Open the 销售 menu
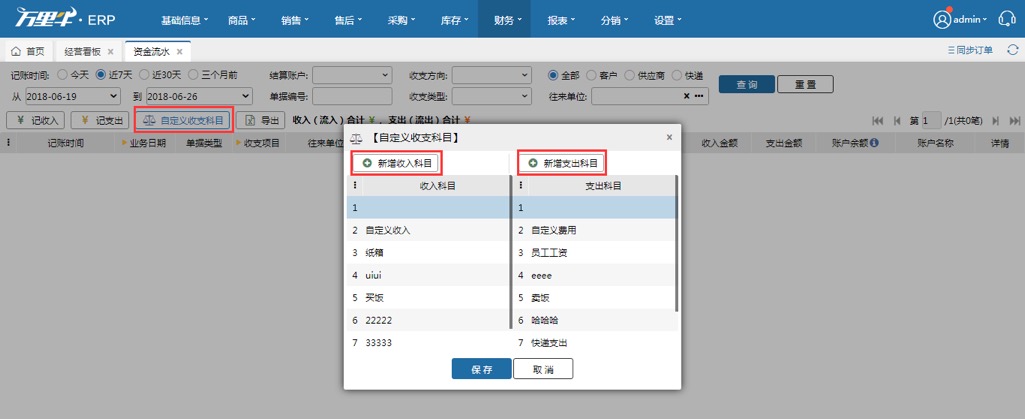 [x=295, y=20]
